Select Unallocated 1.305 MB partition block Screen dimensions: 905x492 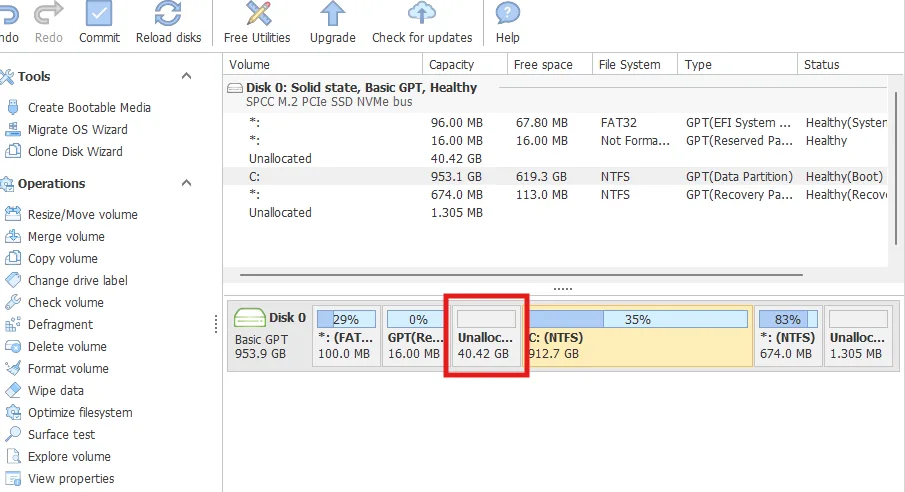pyautogui.click(x=858, y=336)
